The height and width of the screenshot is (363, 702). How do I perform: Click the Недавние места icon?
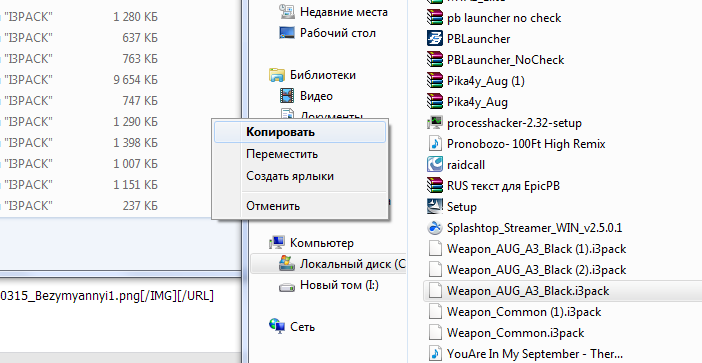[287, 12]
